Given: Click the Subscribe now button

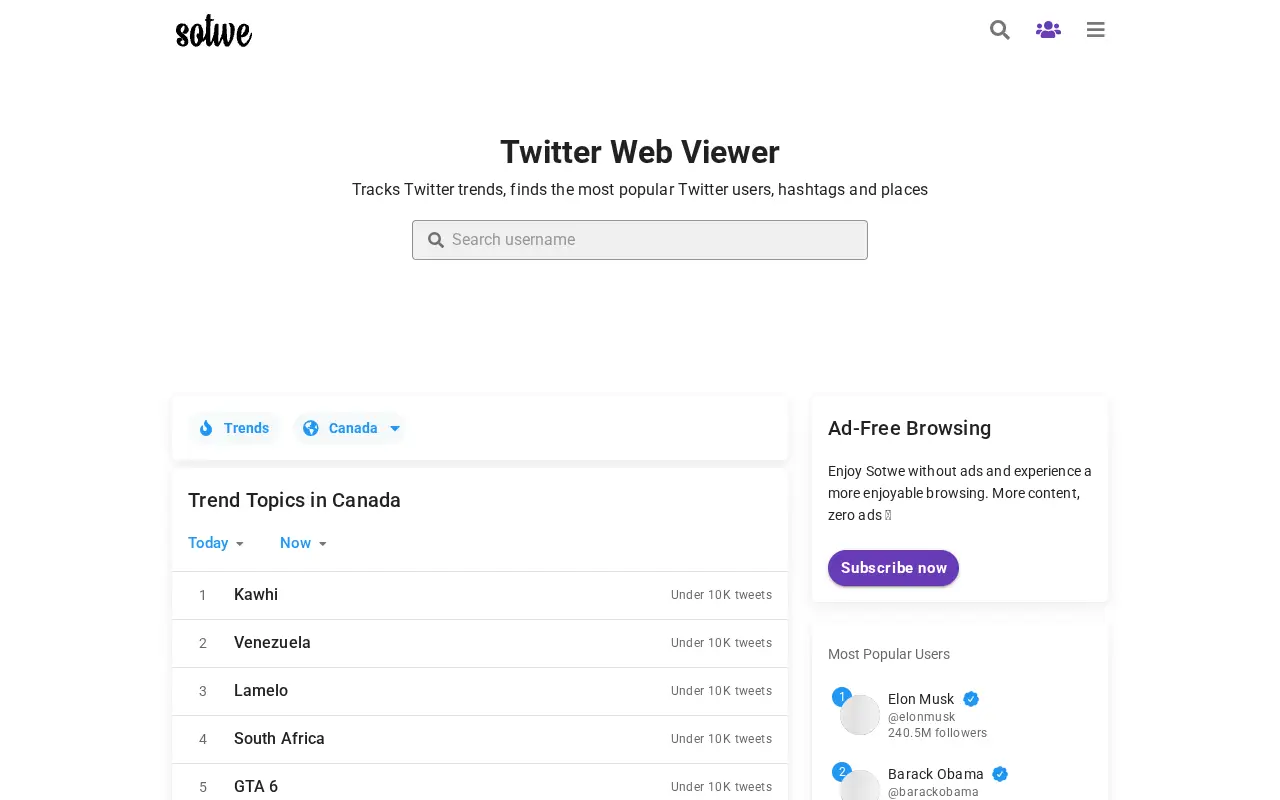Looking at the screenshot, I should click(x=893, y=568).
